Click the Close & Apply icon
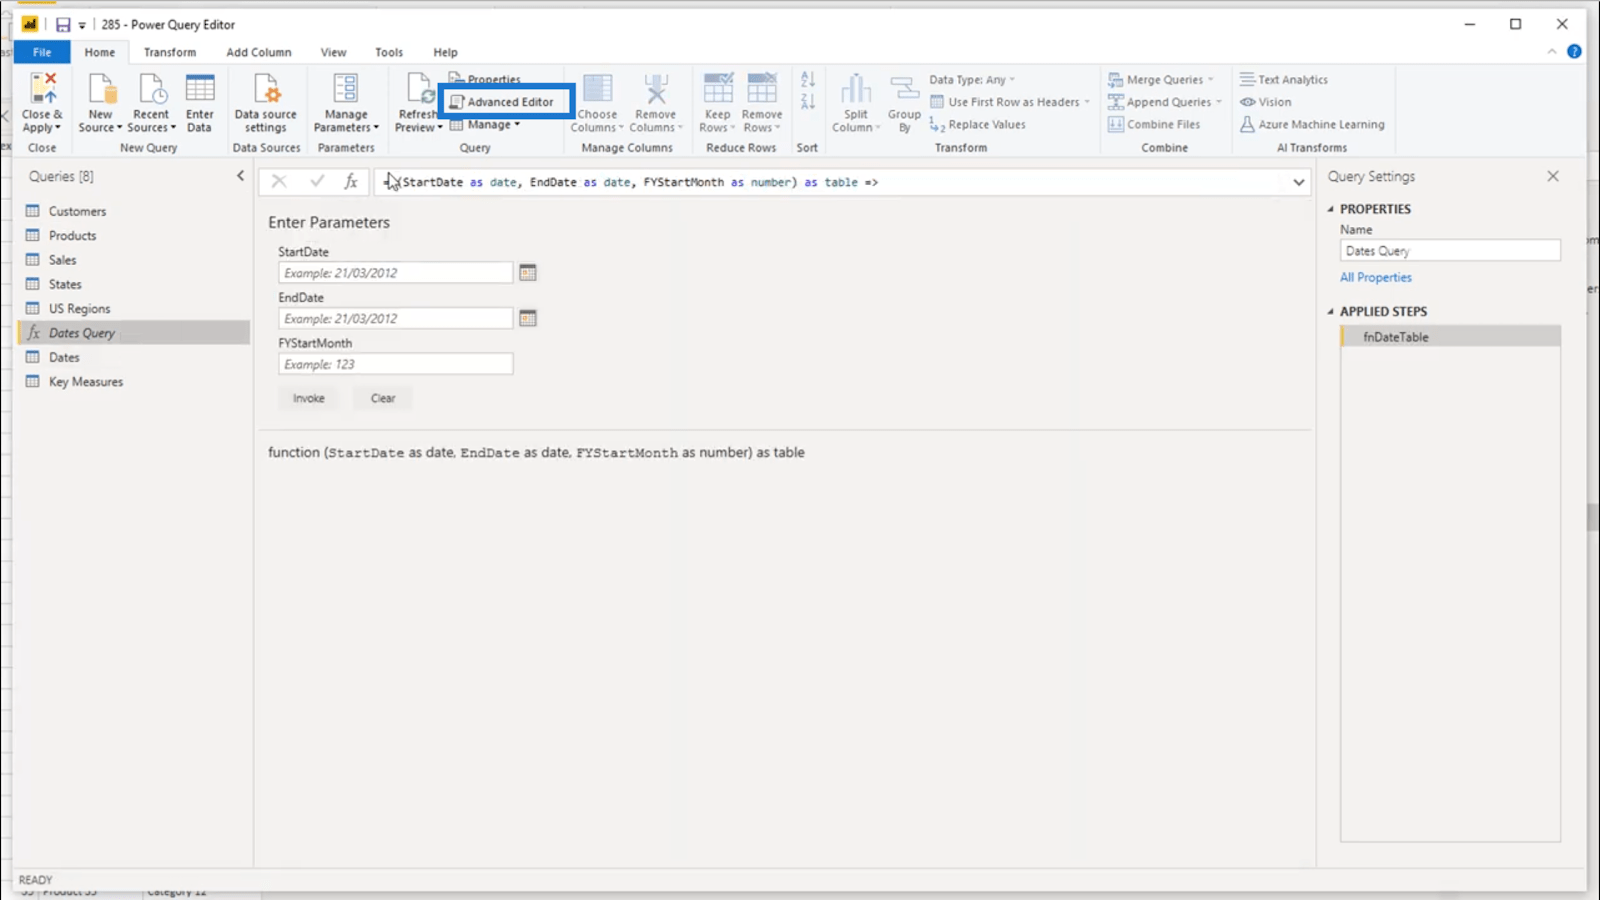 pos(42,89)
